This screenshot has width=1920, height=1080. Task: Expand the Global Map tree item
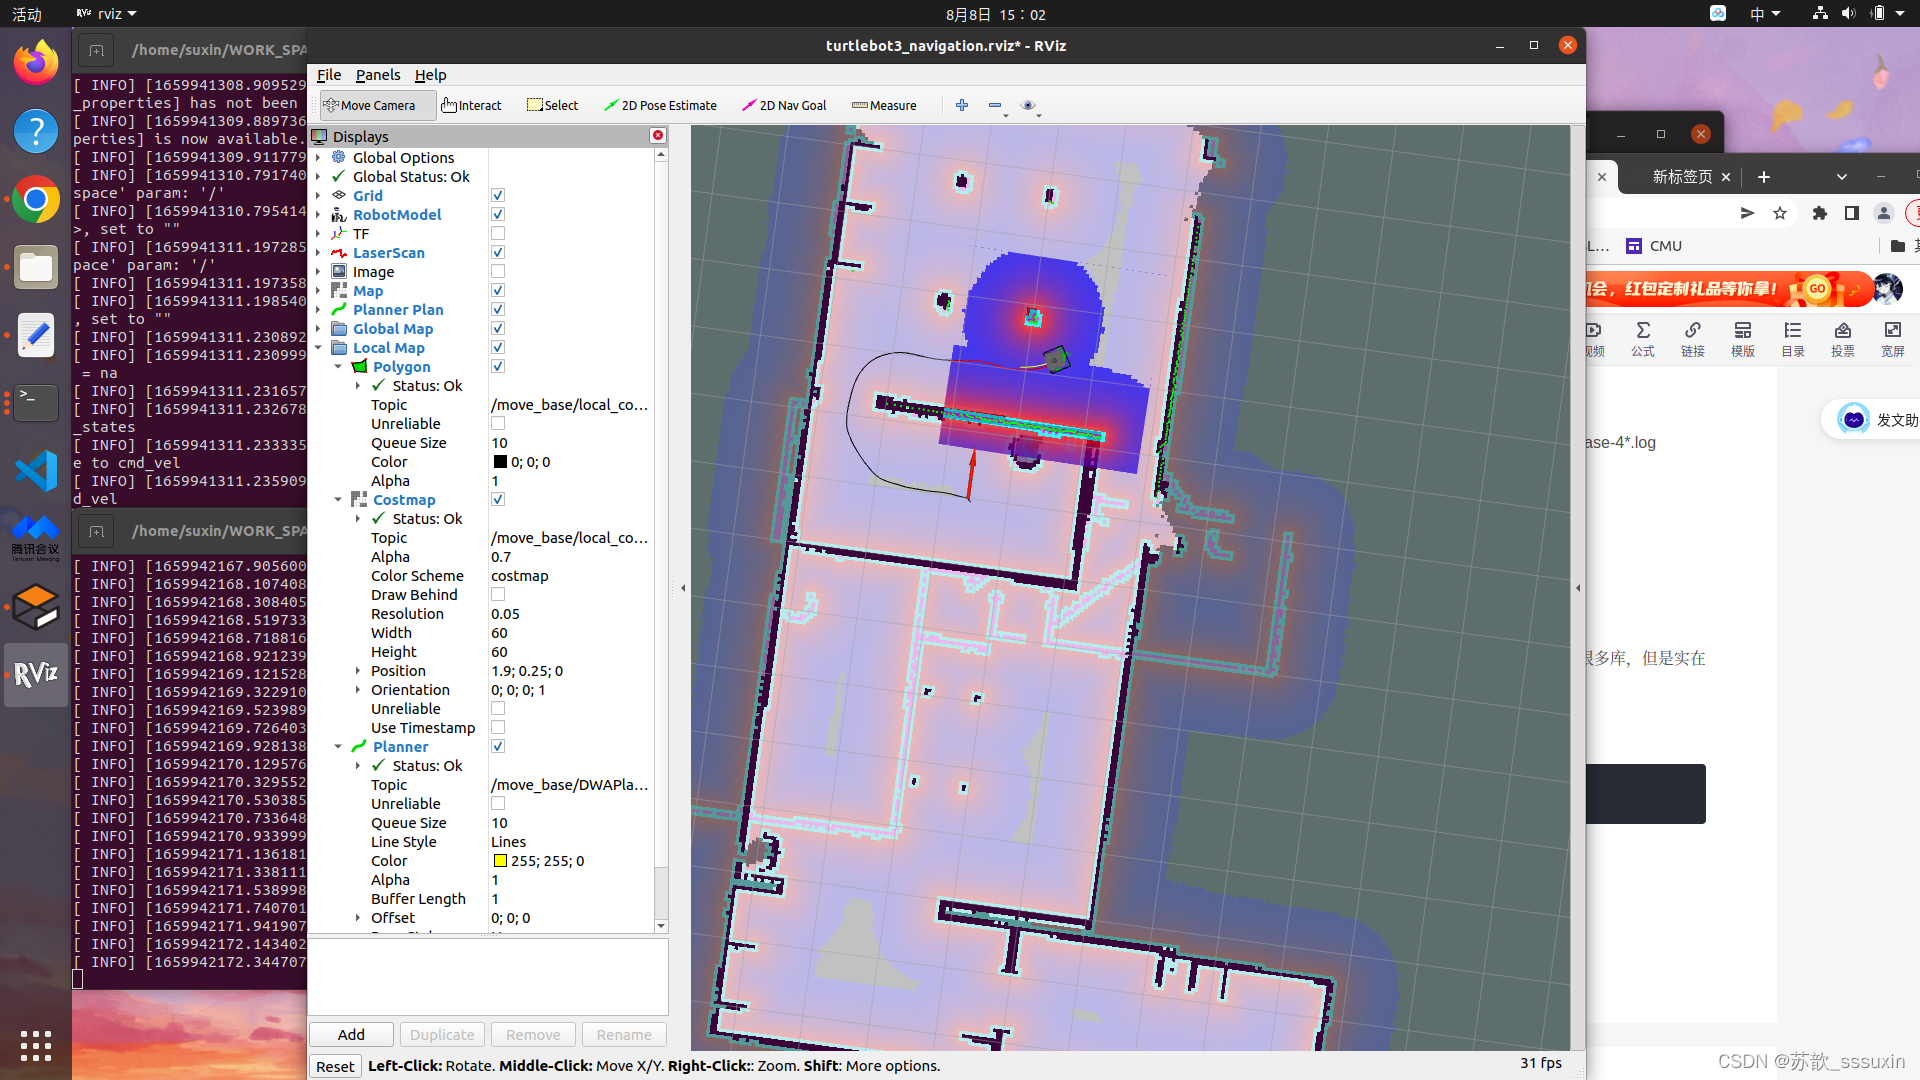(x=319, y=329)
